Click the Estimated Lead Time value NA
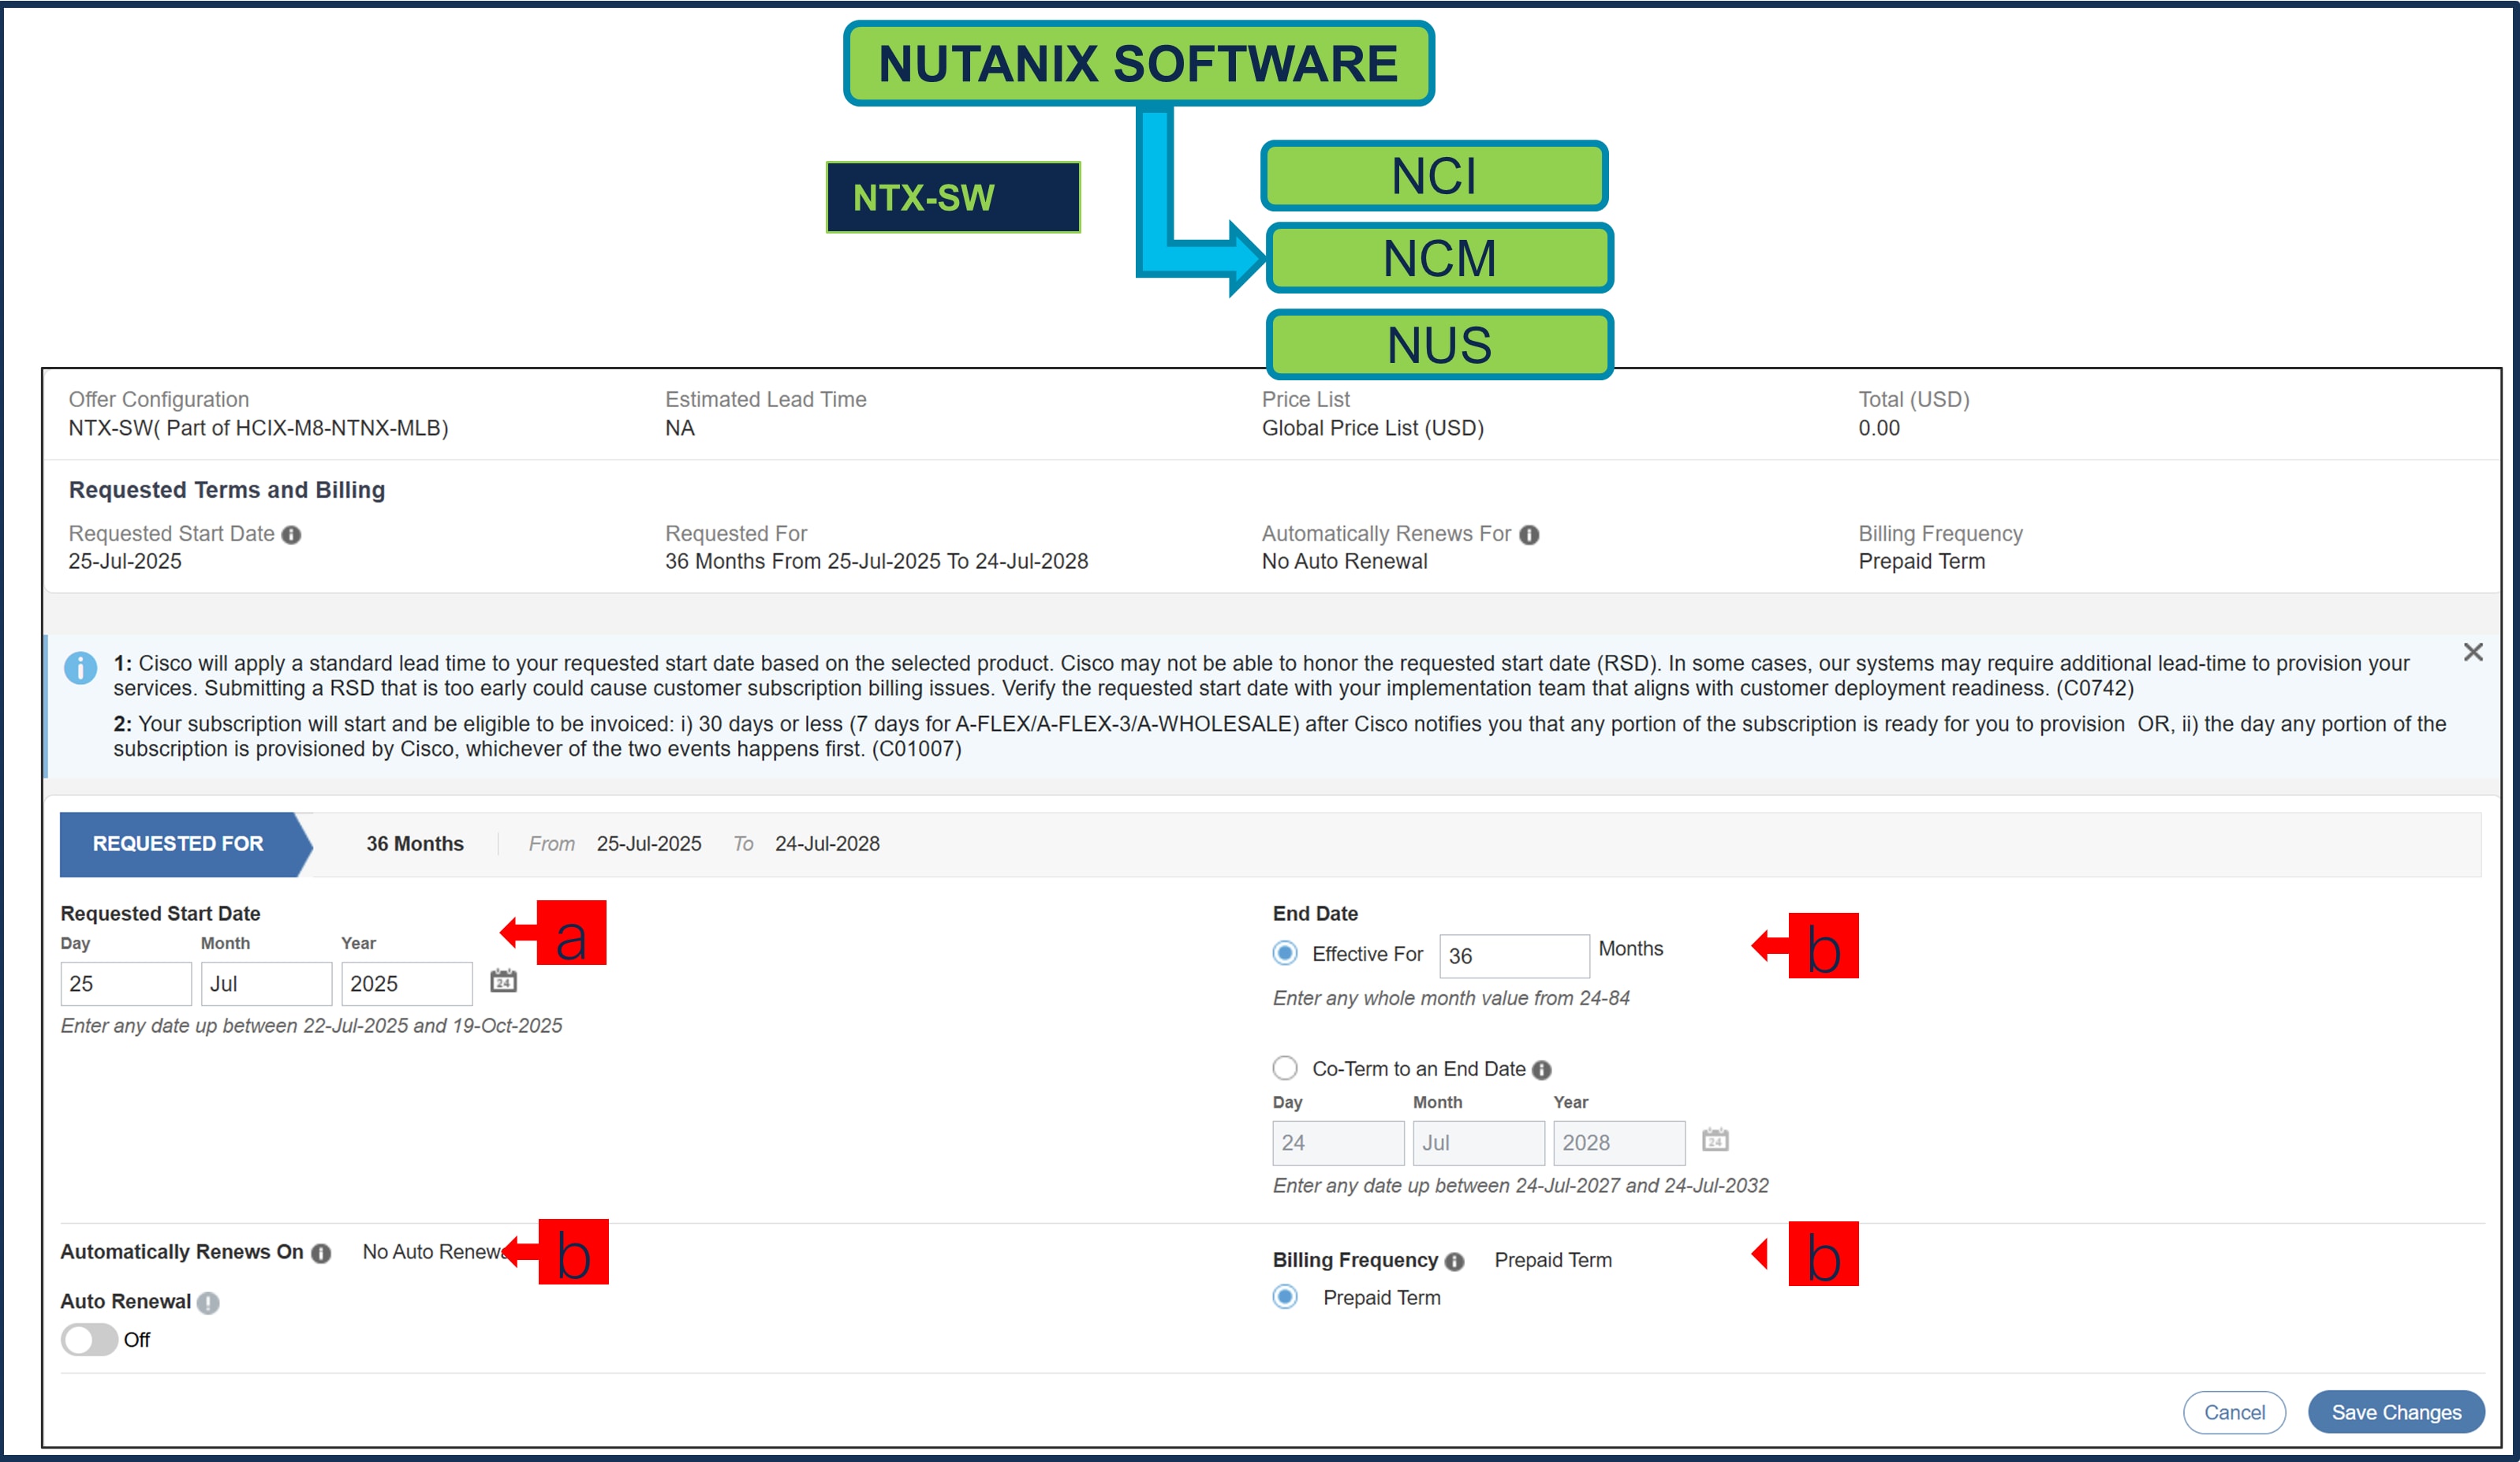 pos(679,428)
